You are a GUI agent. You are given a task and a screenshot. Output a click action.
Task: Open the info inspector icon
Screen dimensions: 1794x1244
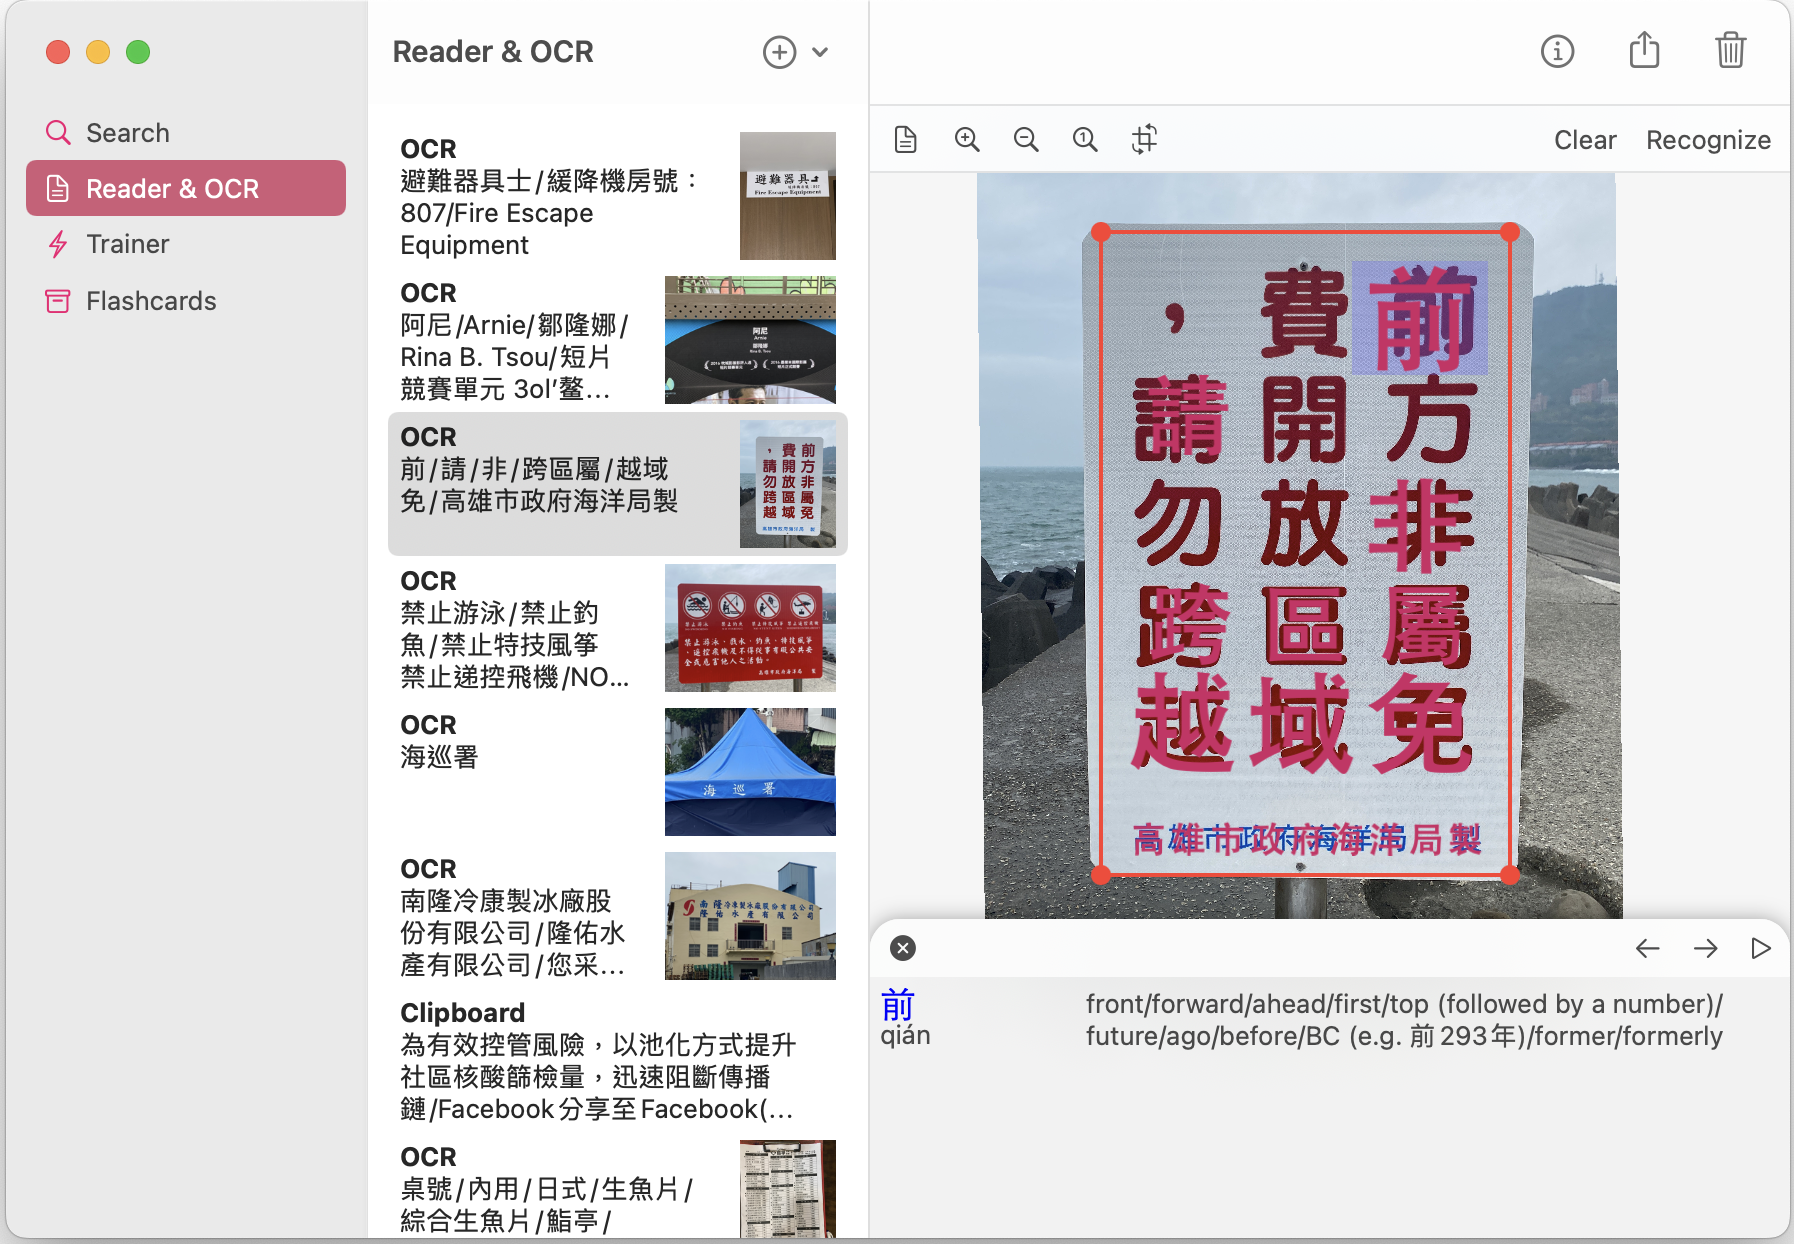click(x=1557, y=51)
